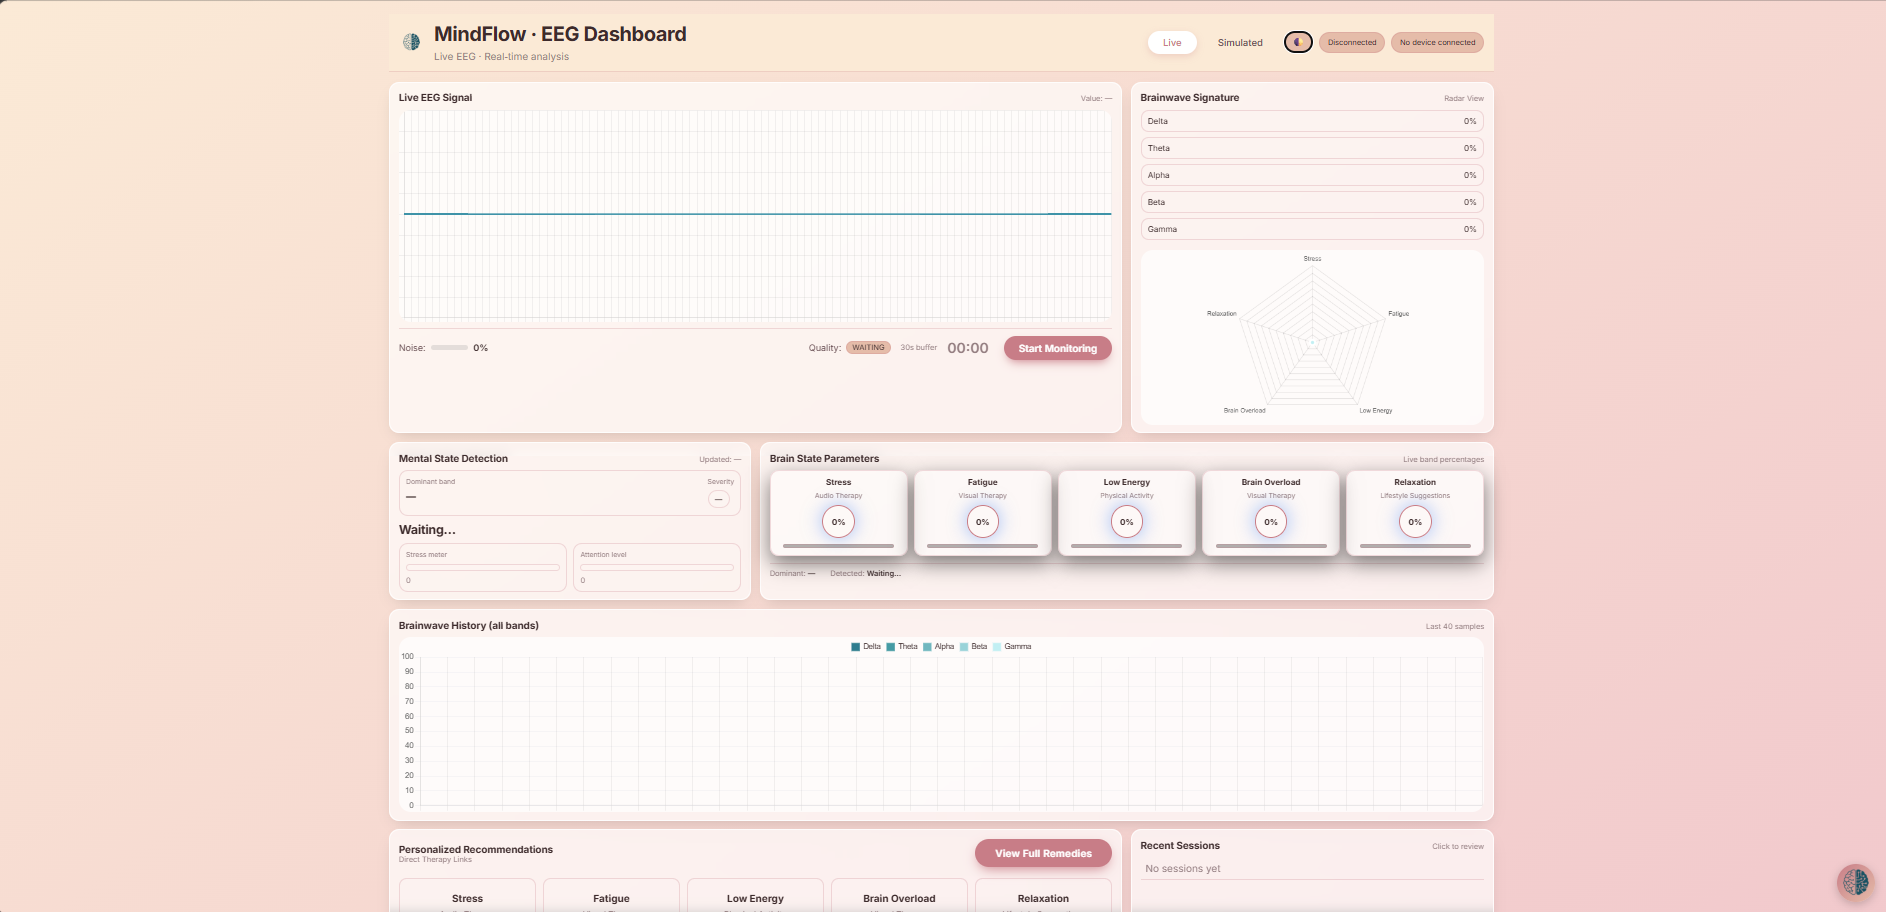Click the radar chart Low Energy label
Image resolution: width=1886 pixels, height=912 pixels.
(x=1375, y=411)
